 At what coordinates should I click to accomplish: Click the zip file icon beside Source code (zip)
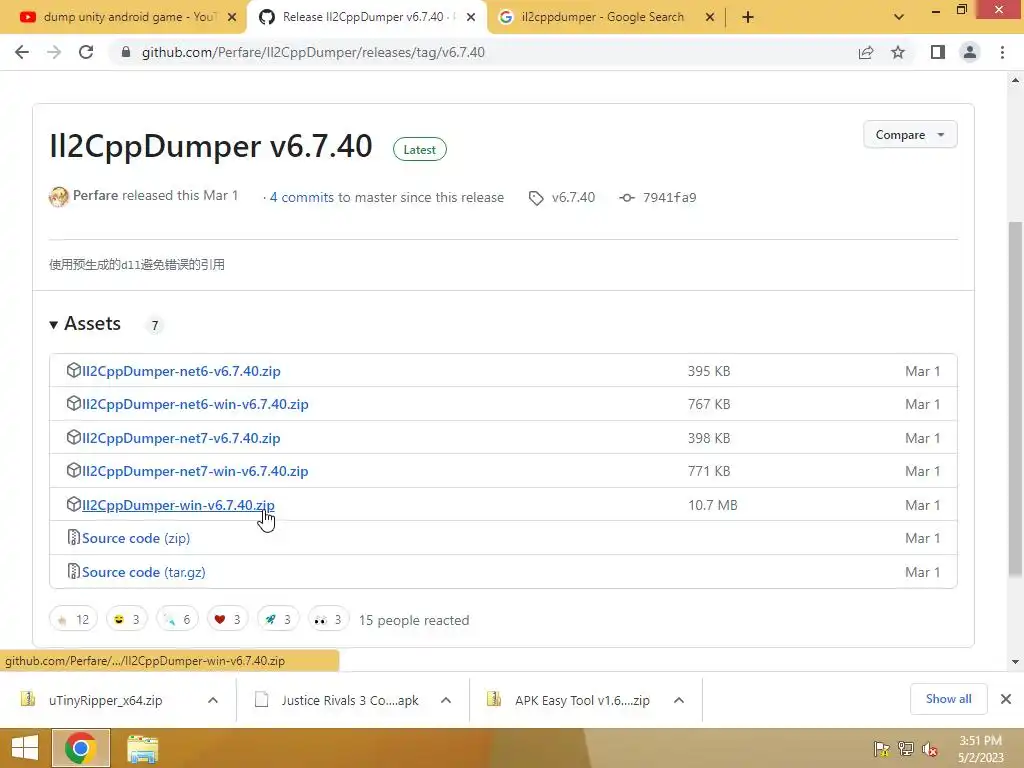pyautogui.click(x=73, y=537)
